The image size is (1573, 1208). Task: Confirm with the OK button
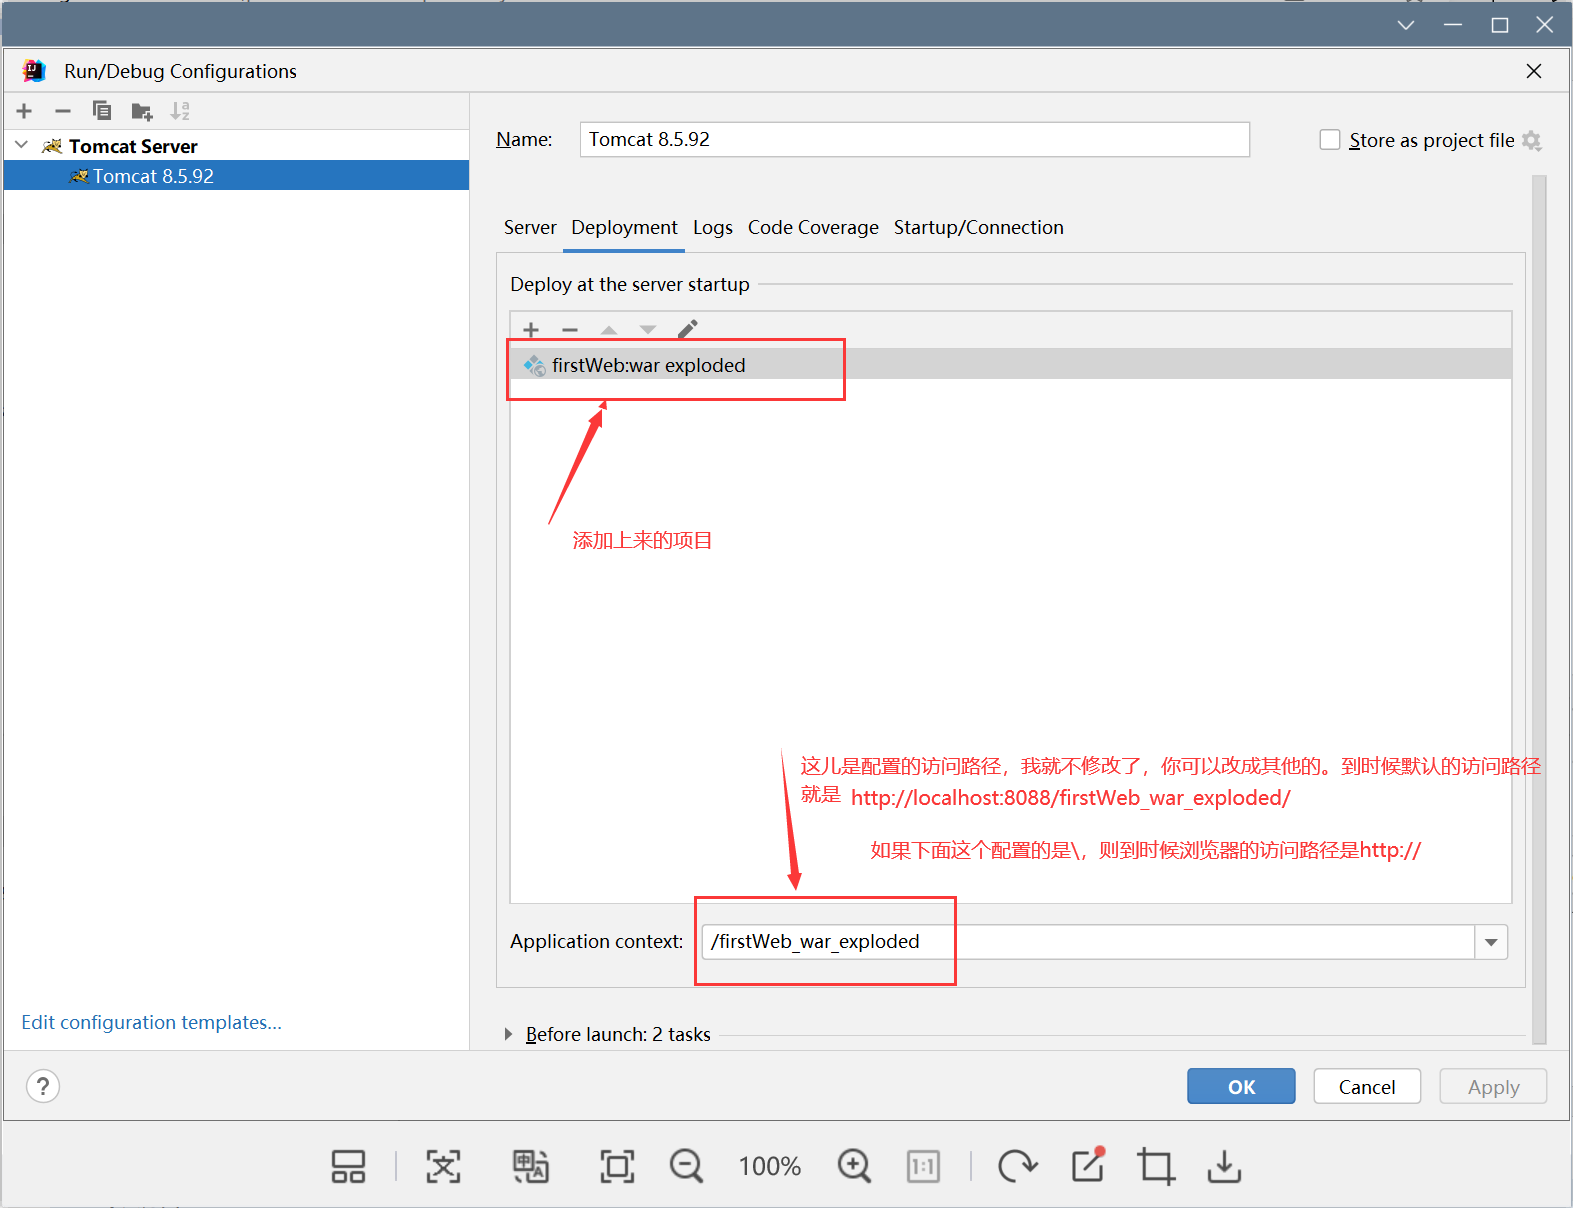point(1241,1087)
